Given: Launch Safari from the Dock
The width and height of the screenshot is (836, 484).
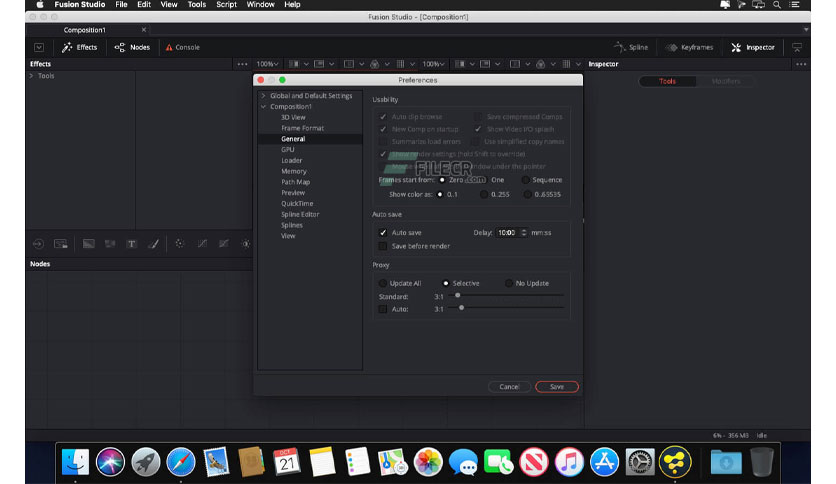Looking at the screenshot, I should point(181,462).
